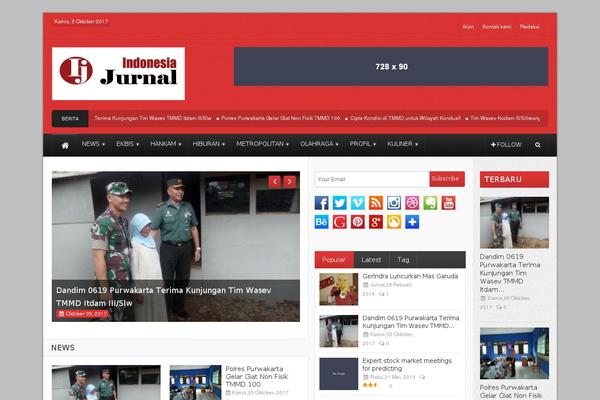
Task: Open the Twitter social icon
Action: (x=339, y=203)
